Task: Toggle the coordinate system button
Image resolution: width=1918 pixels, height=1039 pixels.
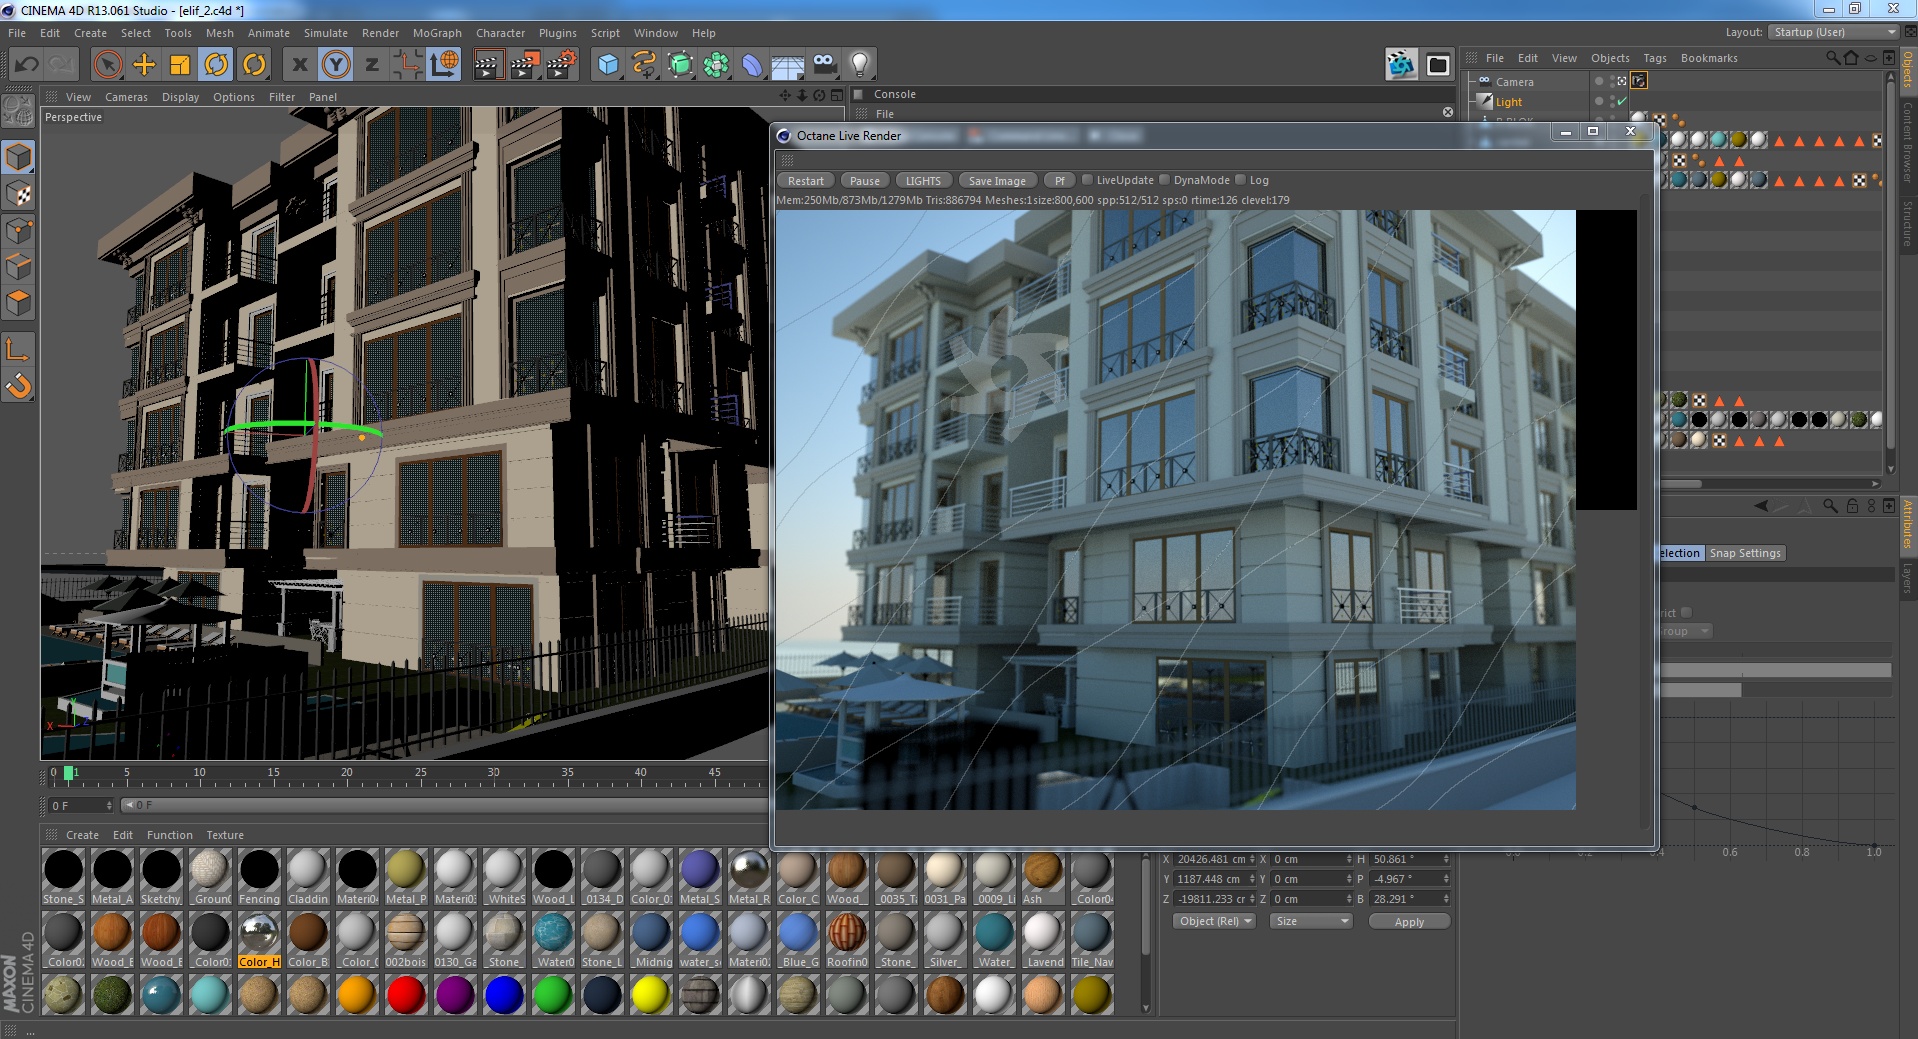Action: tap(443, 65)
